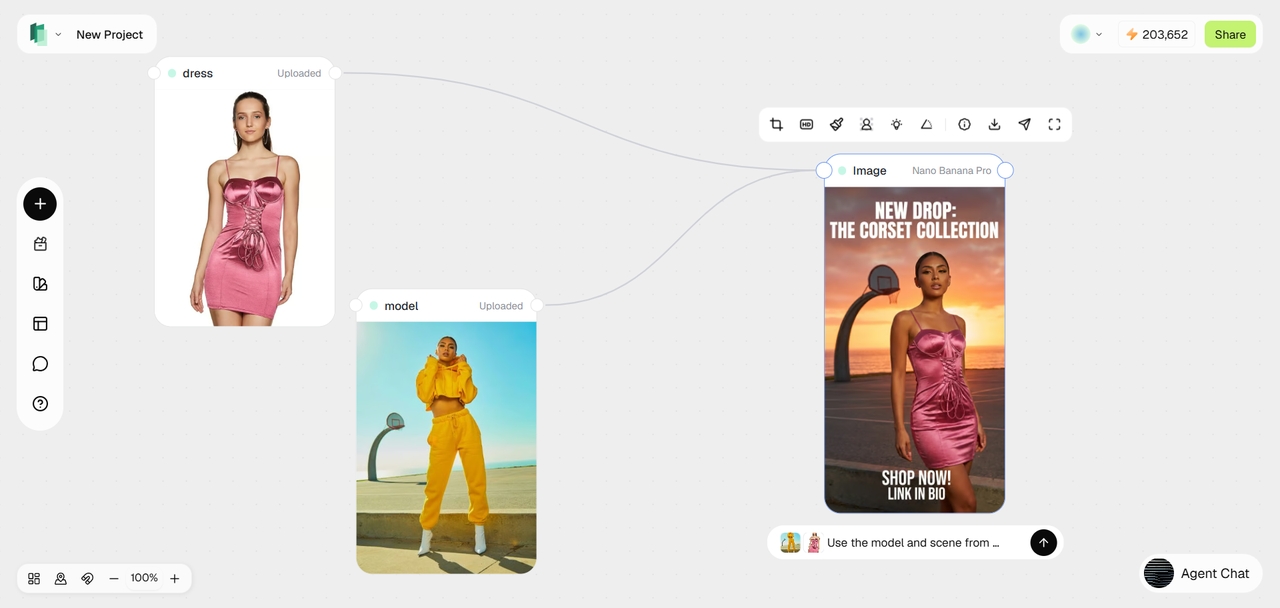Open the clapperboard video tool in sidebar
The image size is (1280, 608).
[x=40, y=244]
